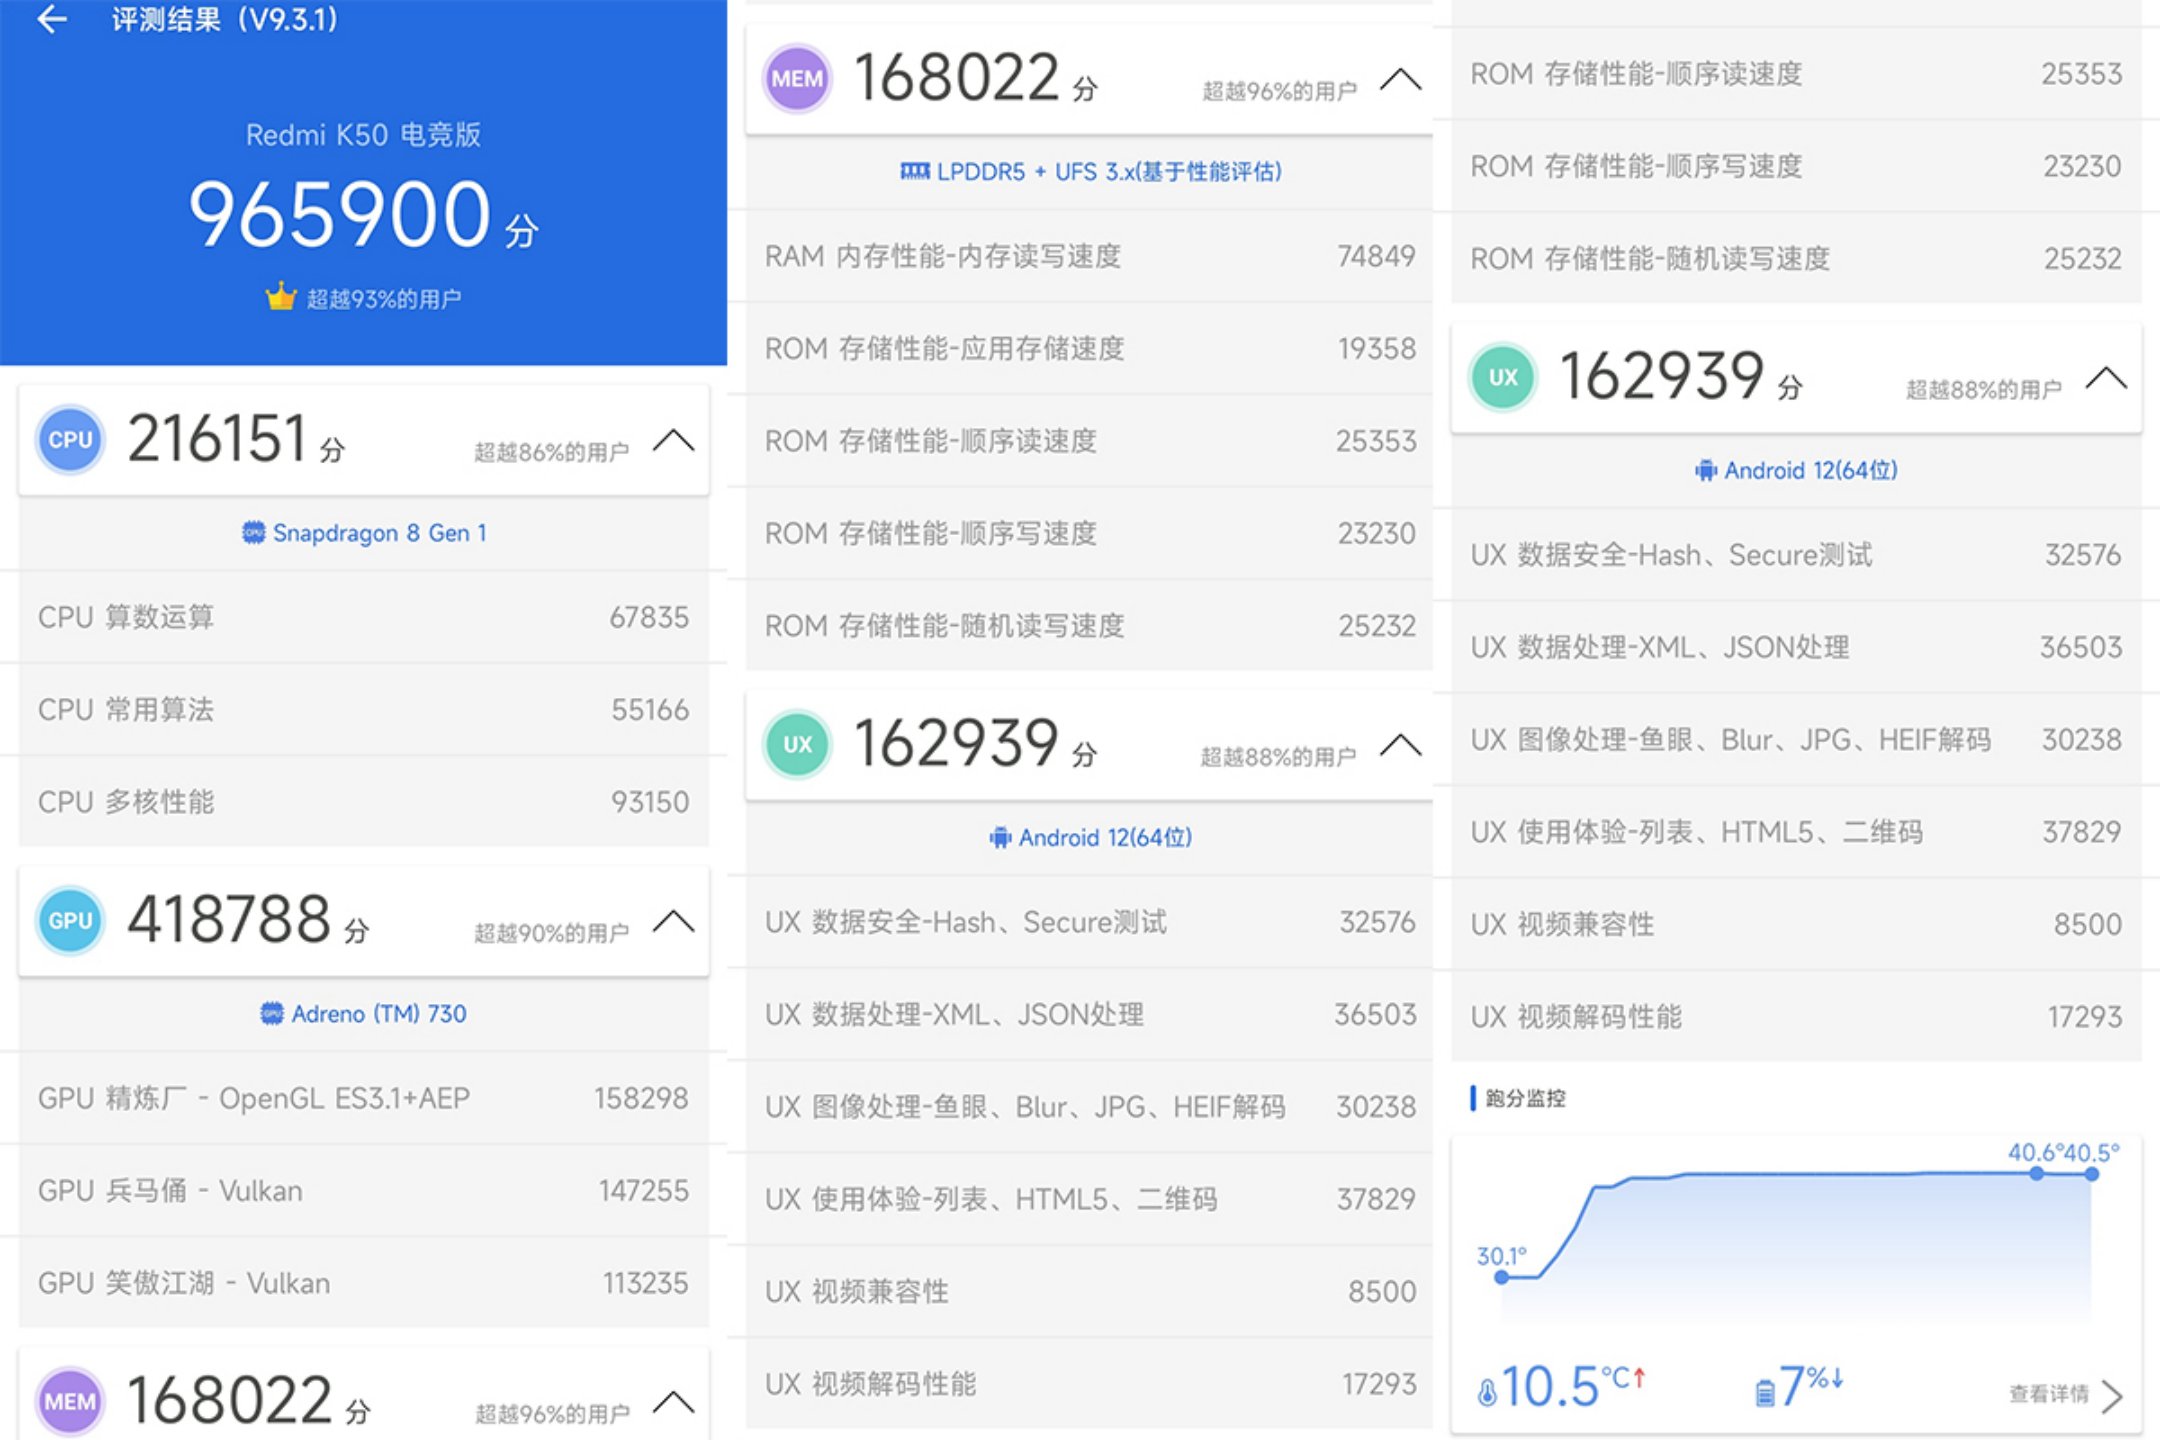2160x1440 pixels.
Task: Collapse the MEM section above LPDDR5 label
Action: tap(1400, 78)
